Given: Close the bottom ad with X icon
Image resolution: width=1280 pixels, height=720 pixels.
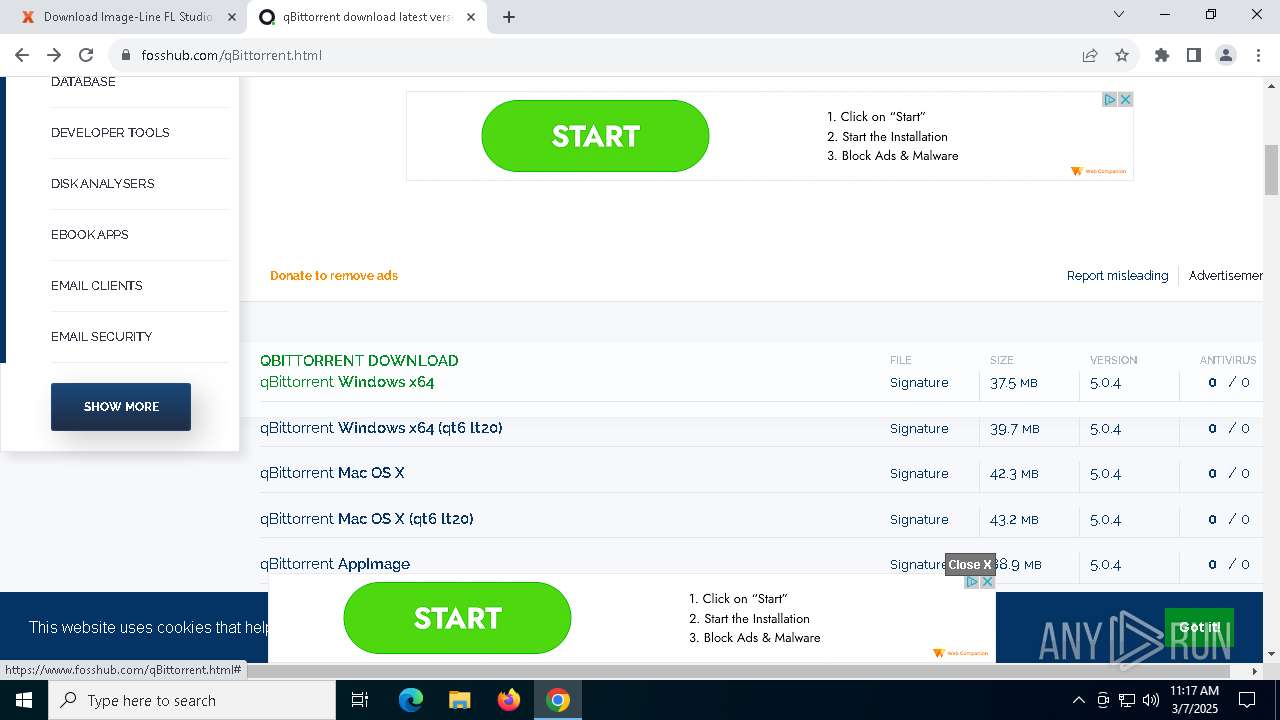Looking at the screenshot, I should (988, 581).
